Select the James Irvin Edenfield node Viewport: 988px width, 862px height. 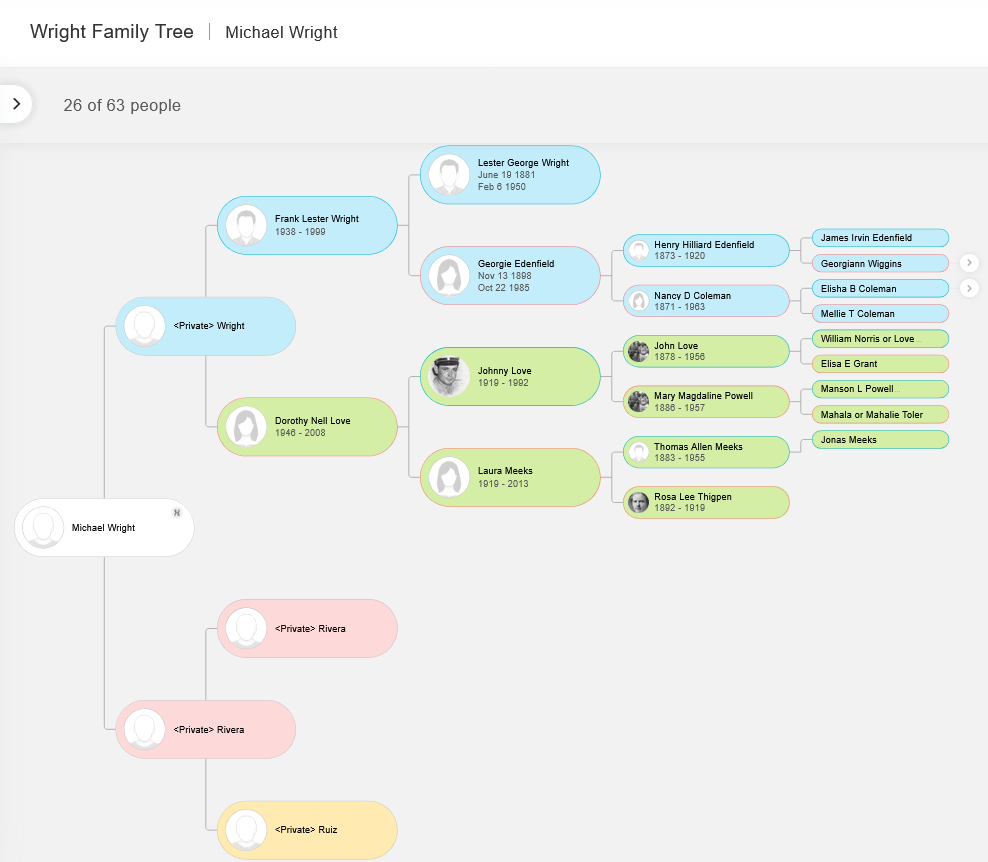(879, 238)
